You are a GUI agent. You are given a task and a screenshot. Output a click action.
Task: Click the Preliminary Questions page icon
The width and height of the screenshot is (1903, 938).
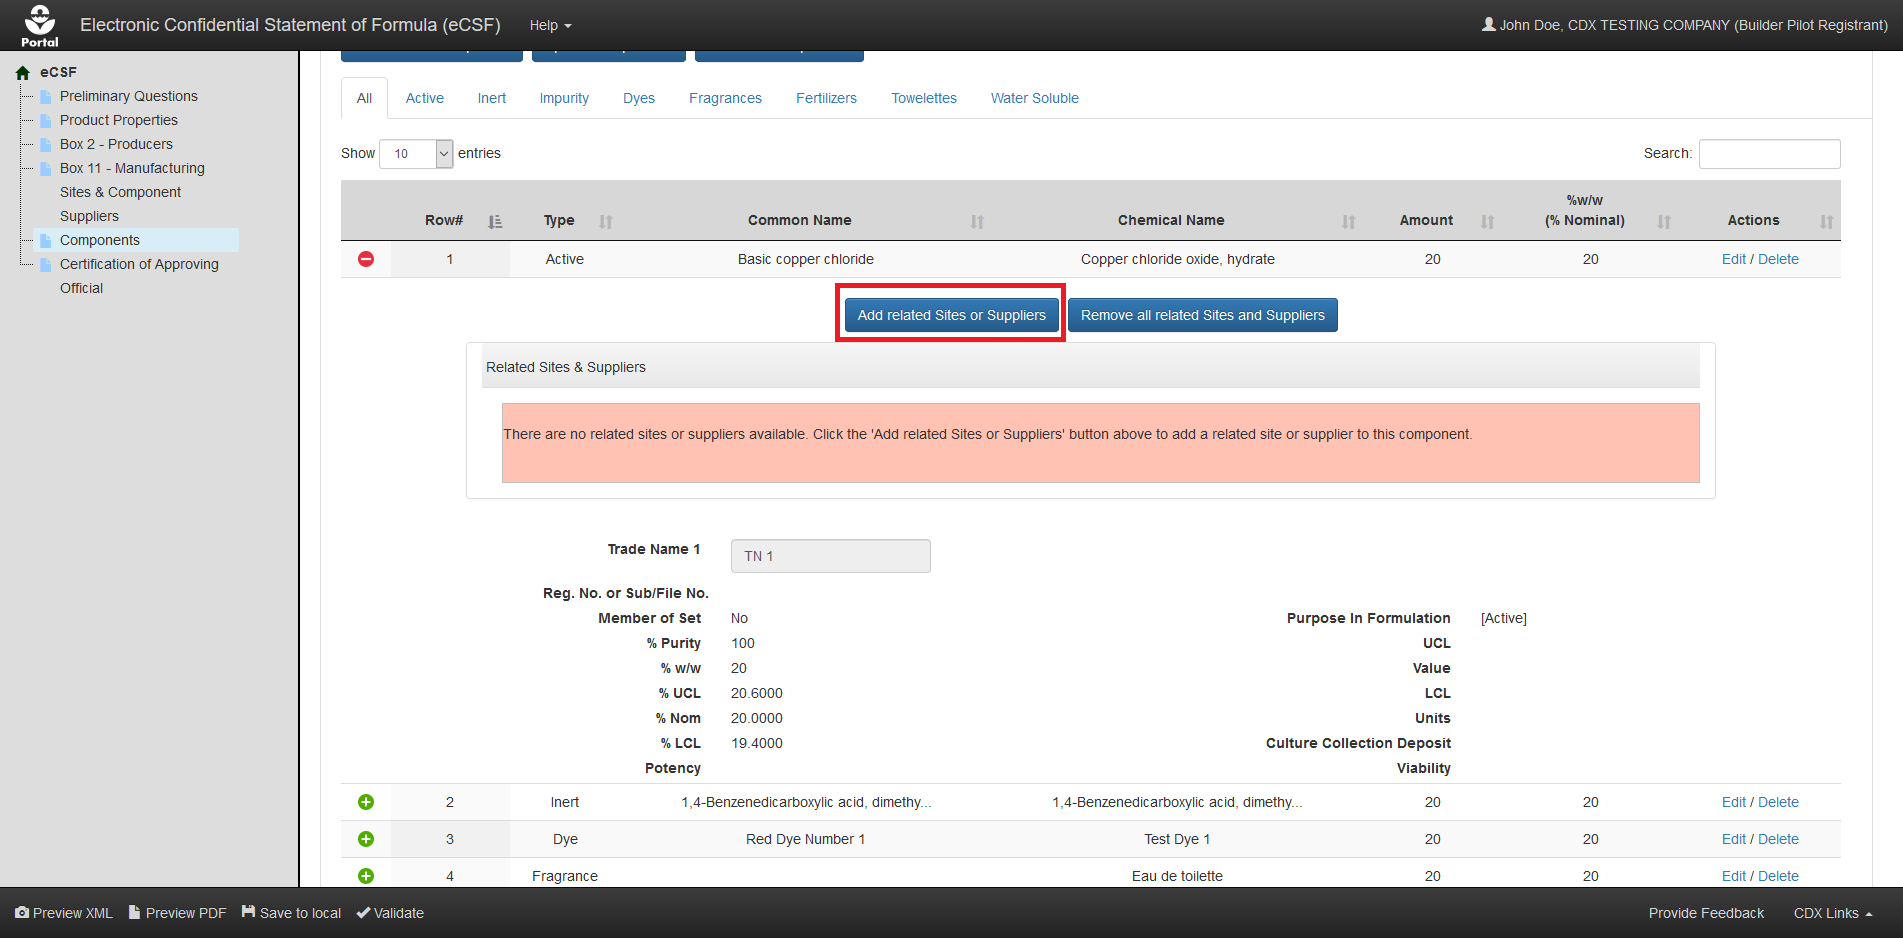[x=46, y=97]
